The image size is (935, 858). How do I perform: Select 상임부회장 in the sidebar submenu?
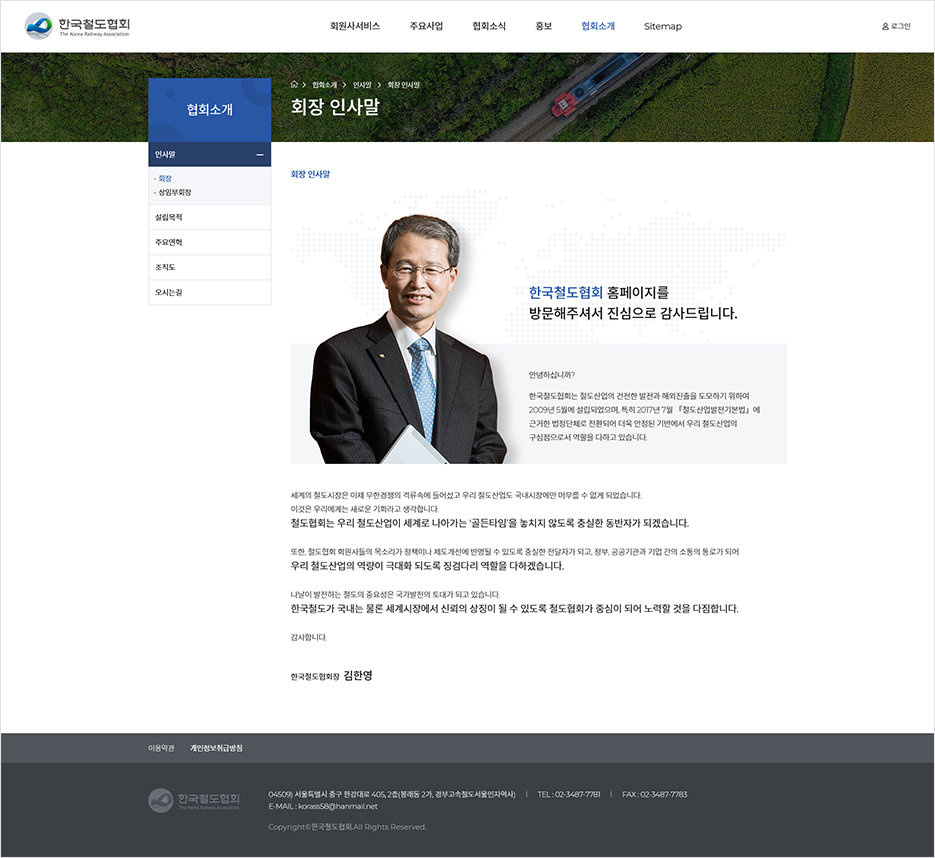point(174,192)
